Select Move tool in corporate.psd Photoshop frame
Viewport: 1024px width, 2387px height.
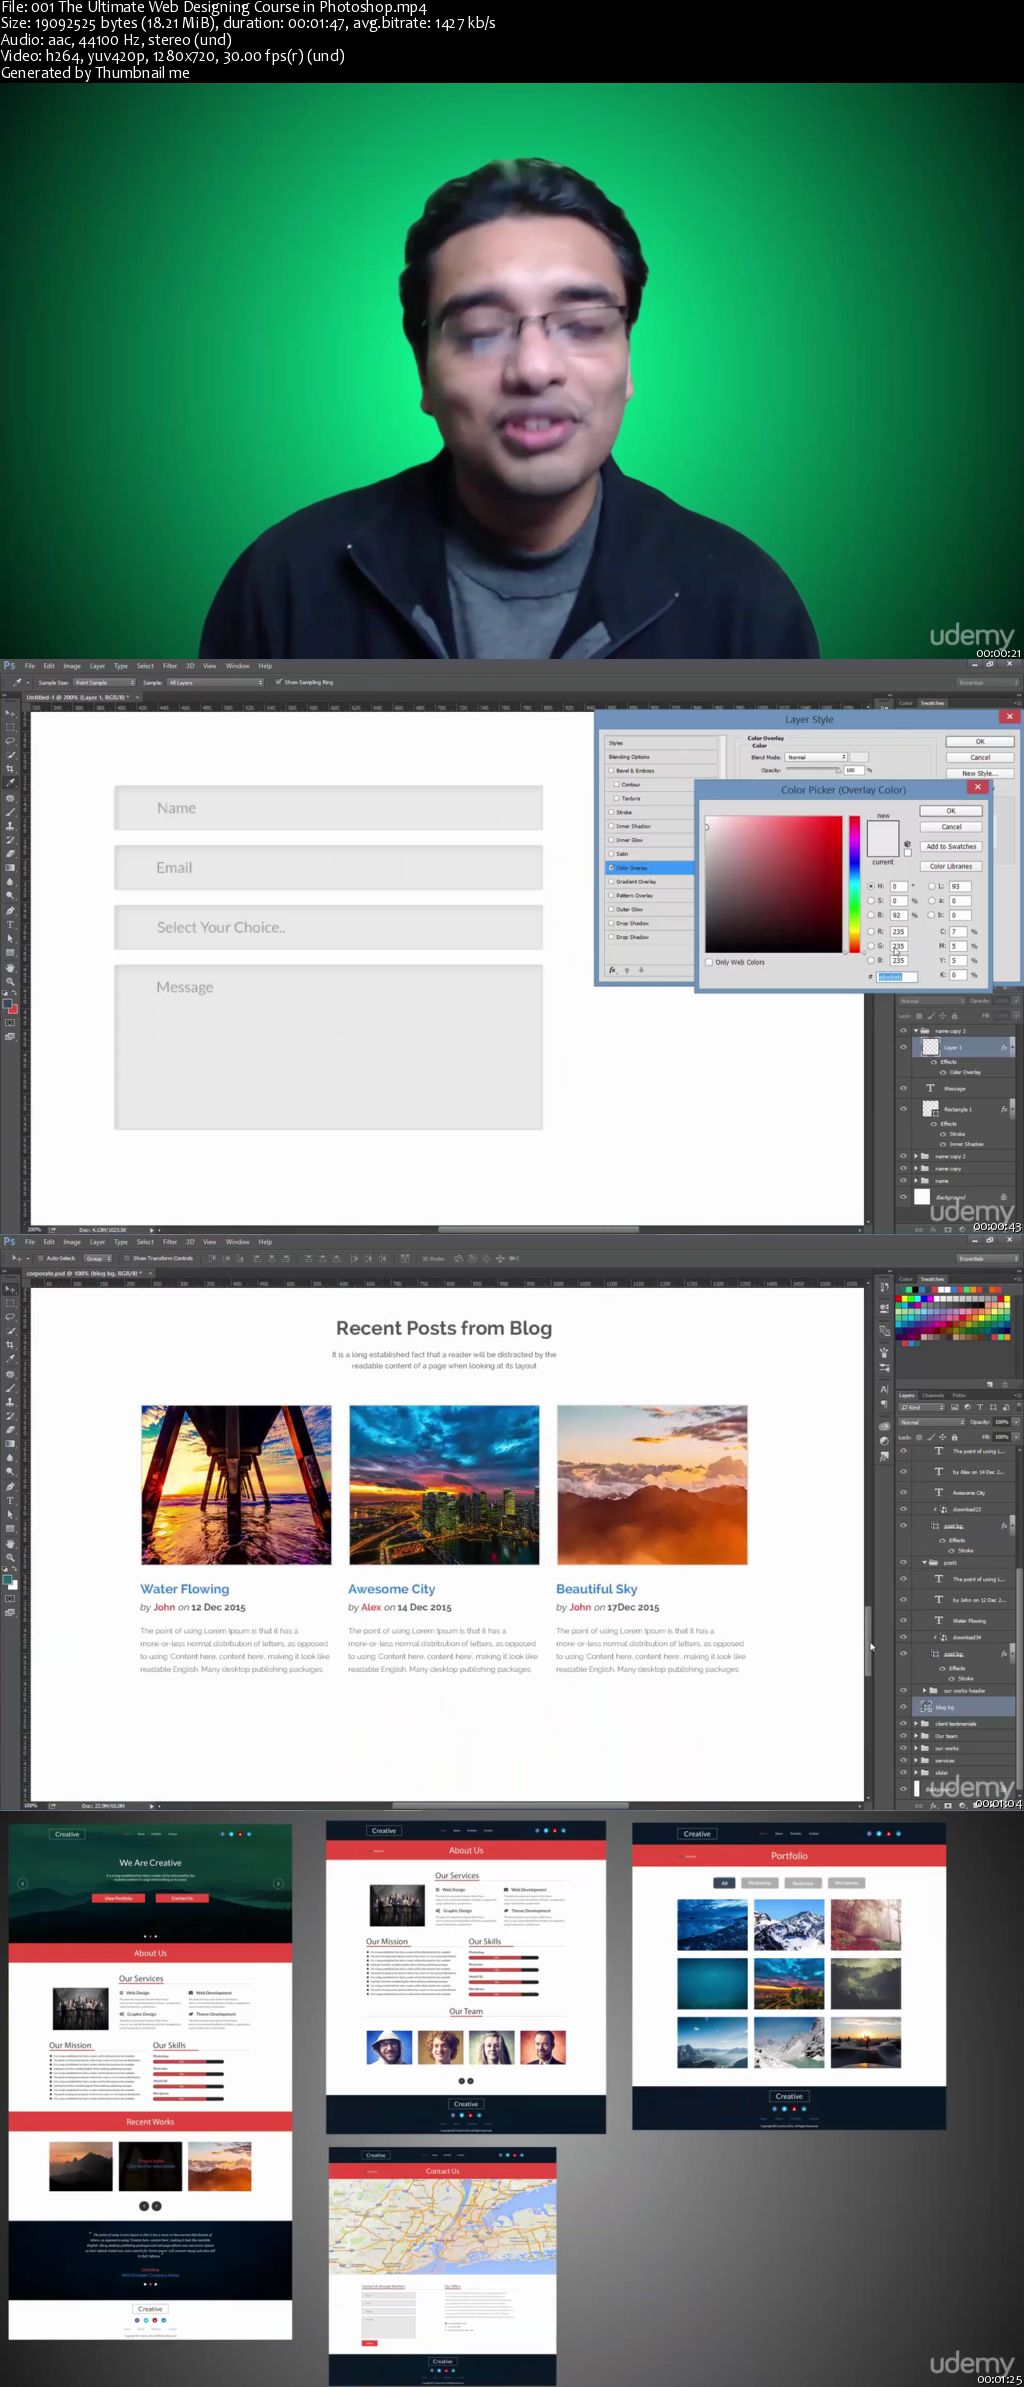[x=10, y=1289]
